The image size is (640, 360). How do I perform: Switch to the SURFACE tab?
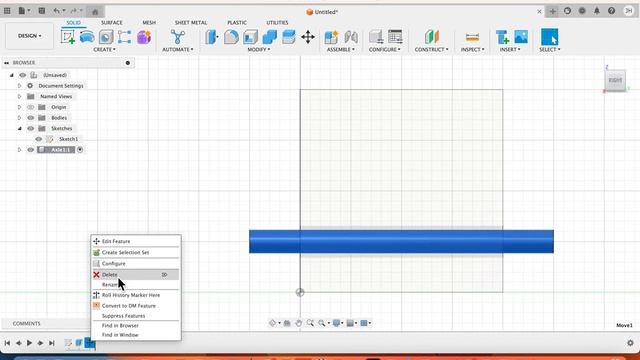click(111, 22)
